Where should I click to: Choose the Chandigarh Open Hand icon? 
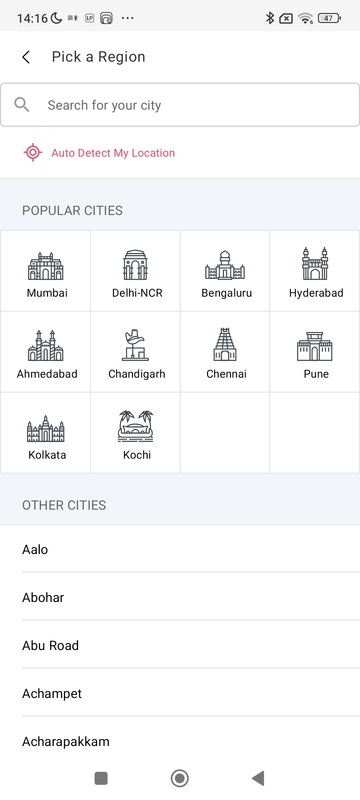(x=135, y=345)
